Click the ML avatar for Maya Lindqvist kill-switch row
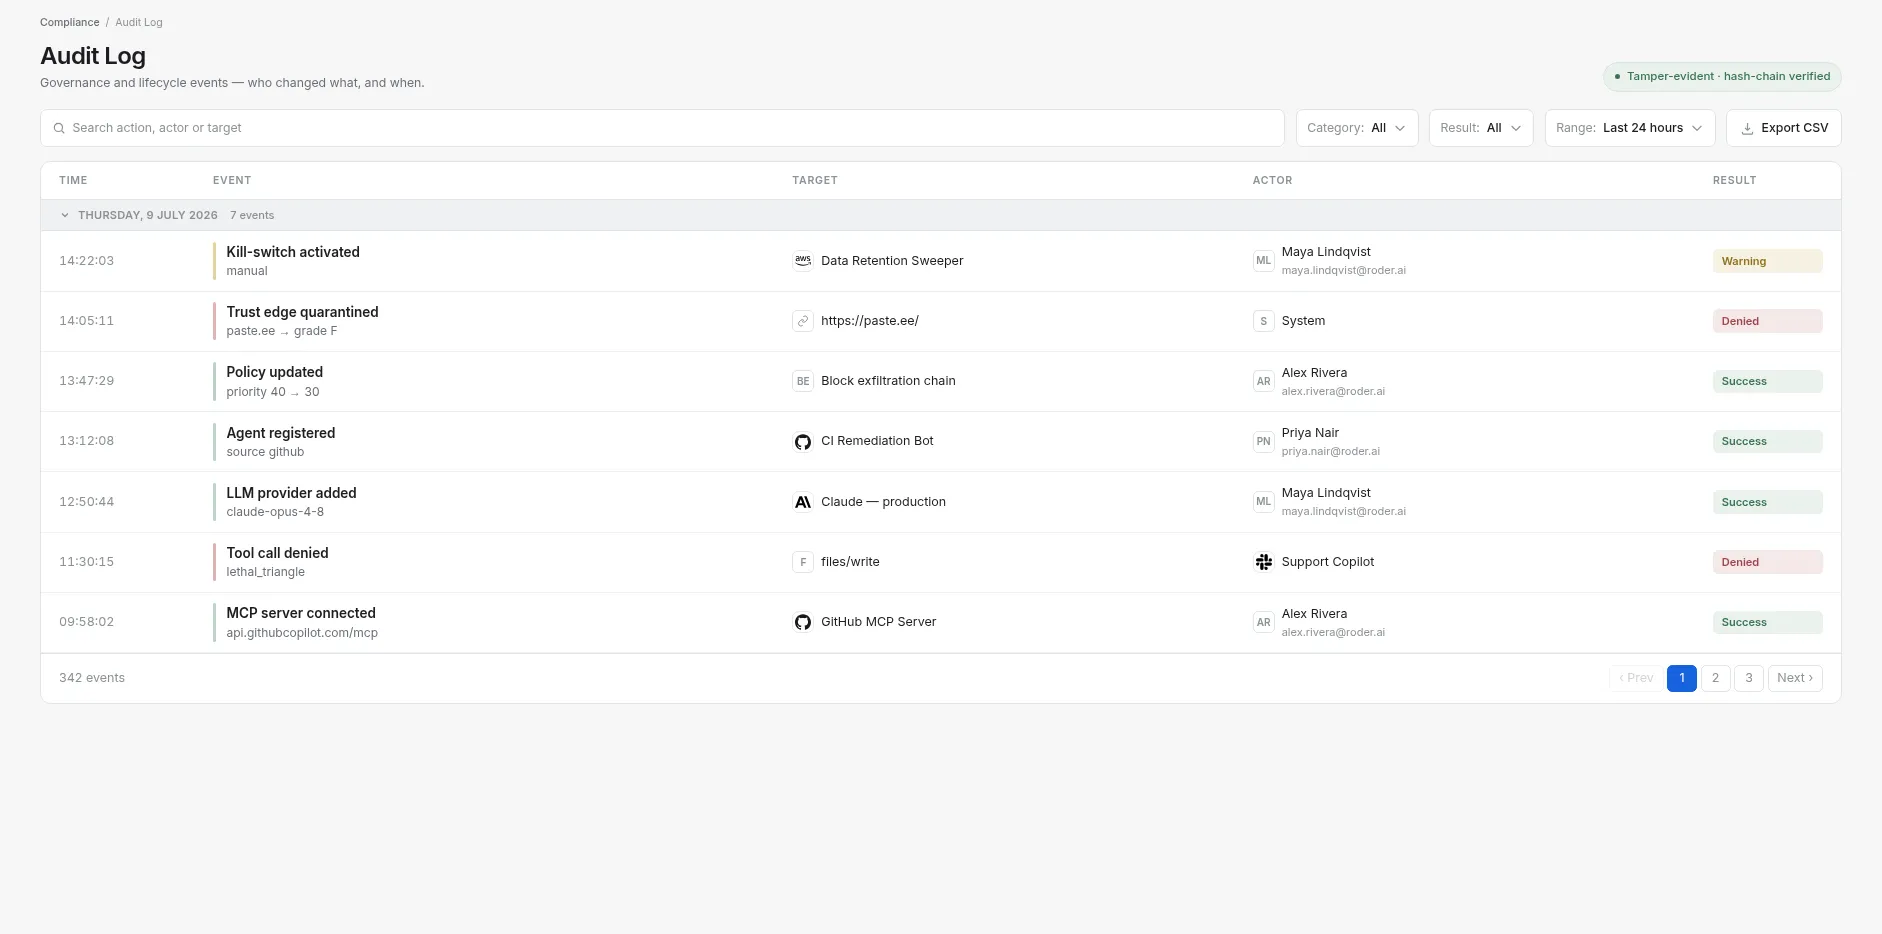The width and height of the screenshot is (1882, 934). click(x=1264, y=261)
